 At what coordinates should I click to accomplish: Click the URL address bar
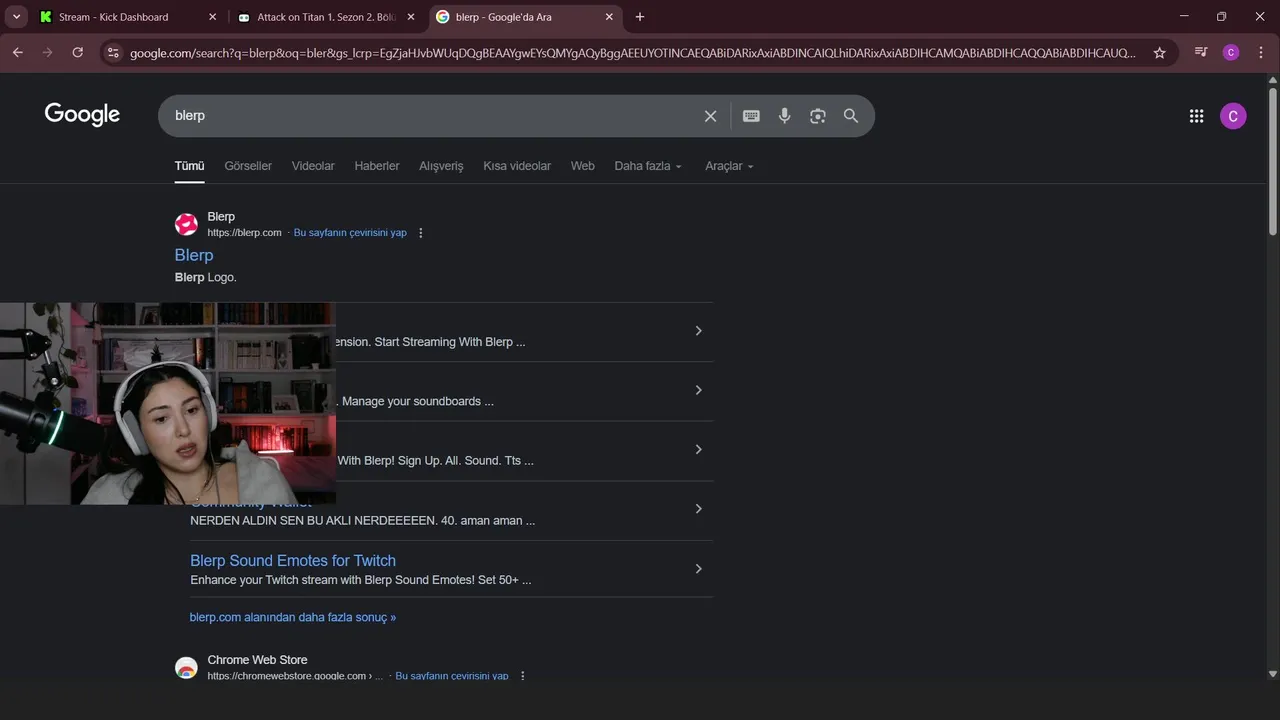[x=632, y=53]
